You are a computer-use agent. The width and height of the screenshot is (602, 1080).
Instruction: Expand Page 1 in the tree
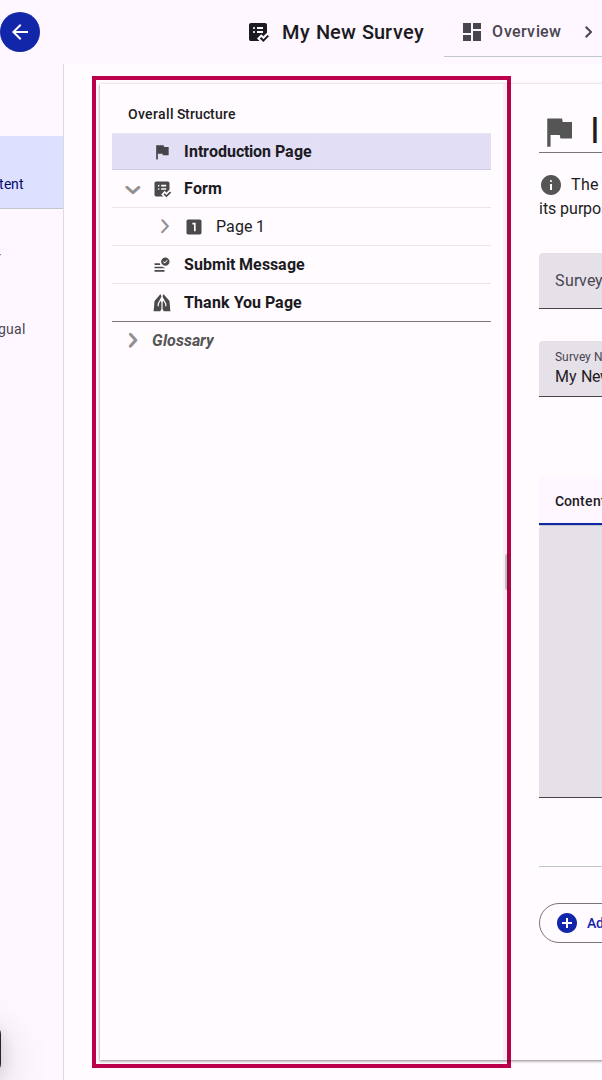[165, 226]
